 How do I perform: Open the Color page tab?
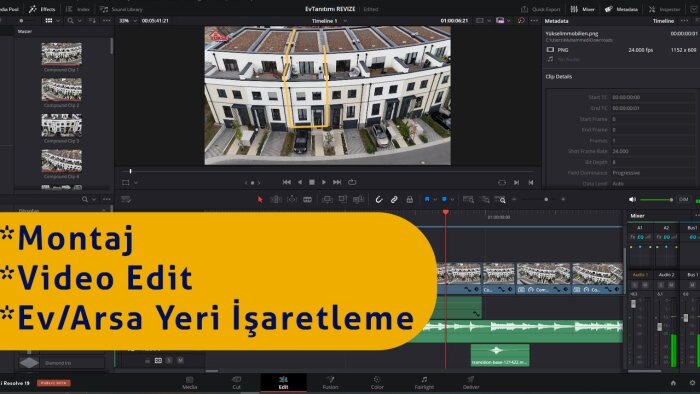[377, 383]
